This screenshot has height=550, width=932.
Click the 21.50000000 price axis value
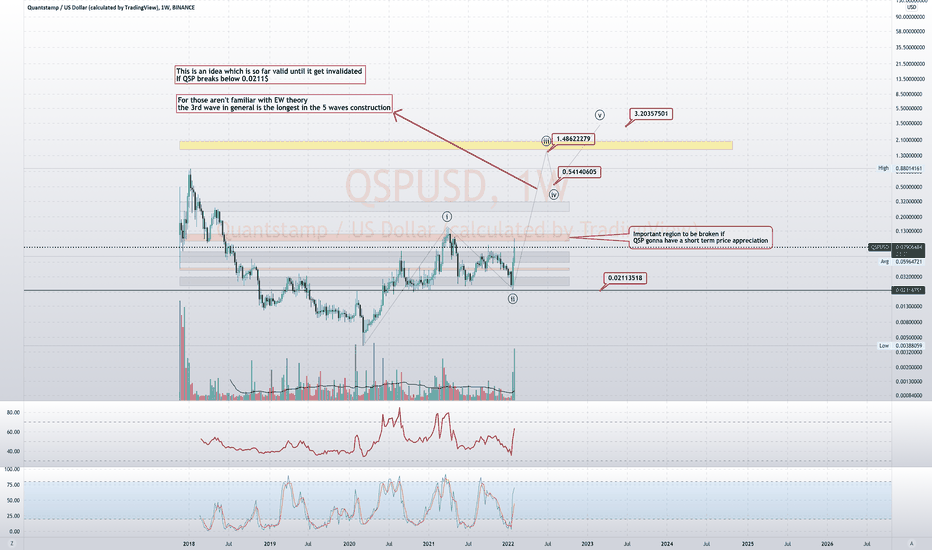pos(910,64)
